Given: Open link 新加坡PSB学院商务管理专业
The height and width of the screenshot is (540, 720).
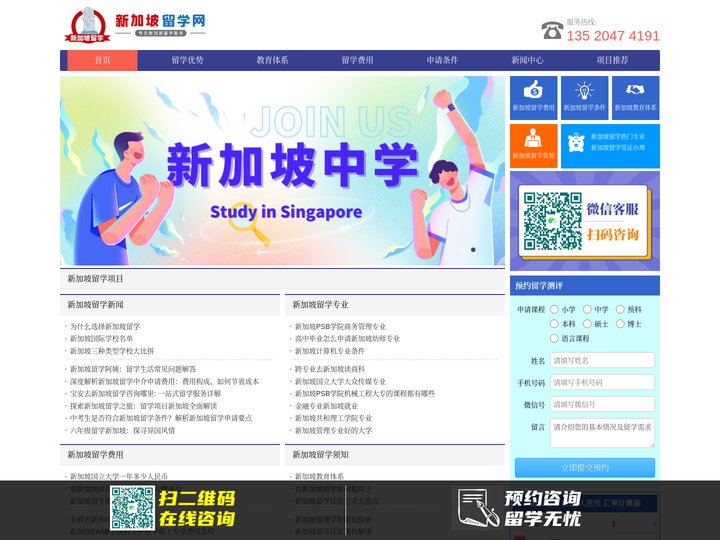Looking at the screenshot, I should tap(340, 326).
